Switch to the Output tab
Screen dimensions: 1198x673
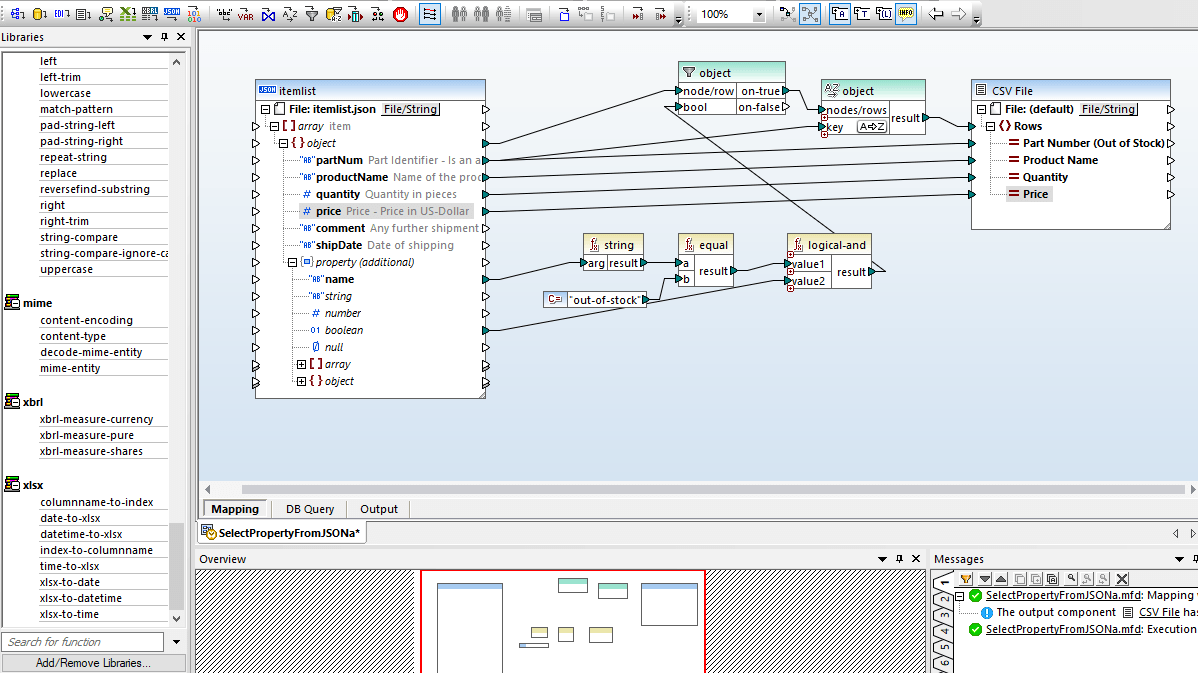pos(378,509)
